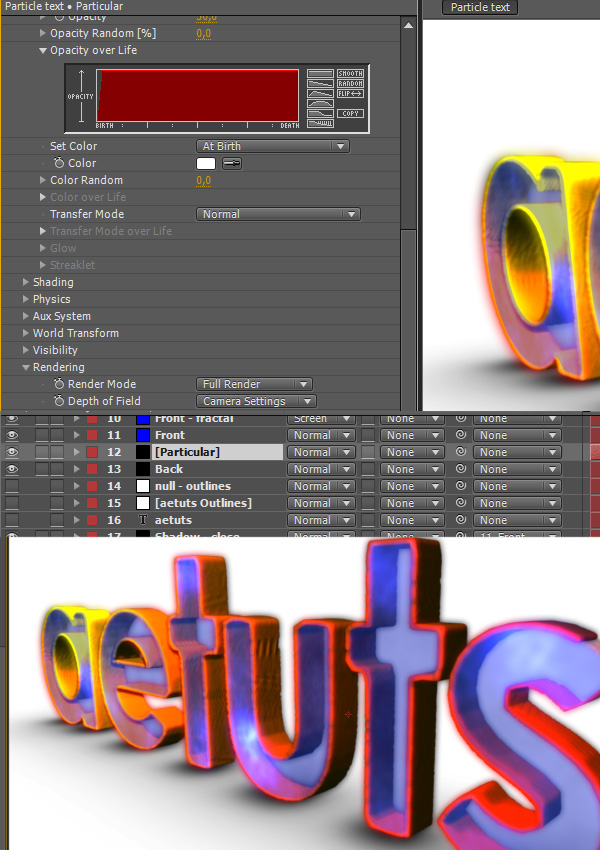Click inside the red Opacity over Life graph
600x850 pixels.
[x=197, y=95]
